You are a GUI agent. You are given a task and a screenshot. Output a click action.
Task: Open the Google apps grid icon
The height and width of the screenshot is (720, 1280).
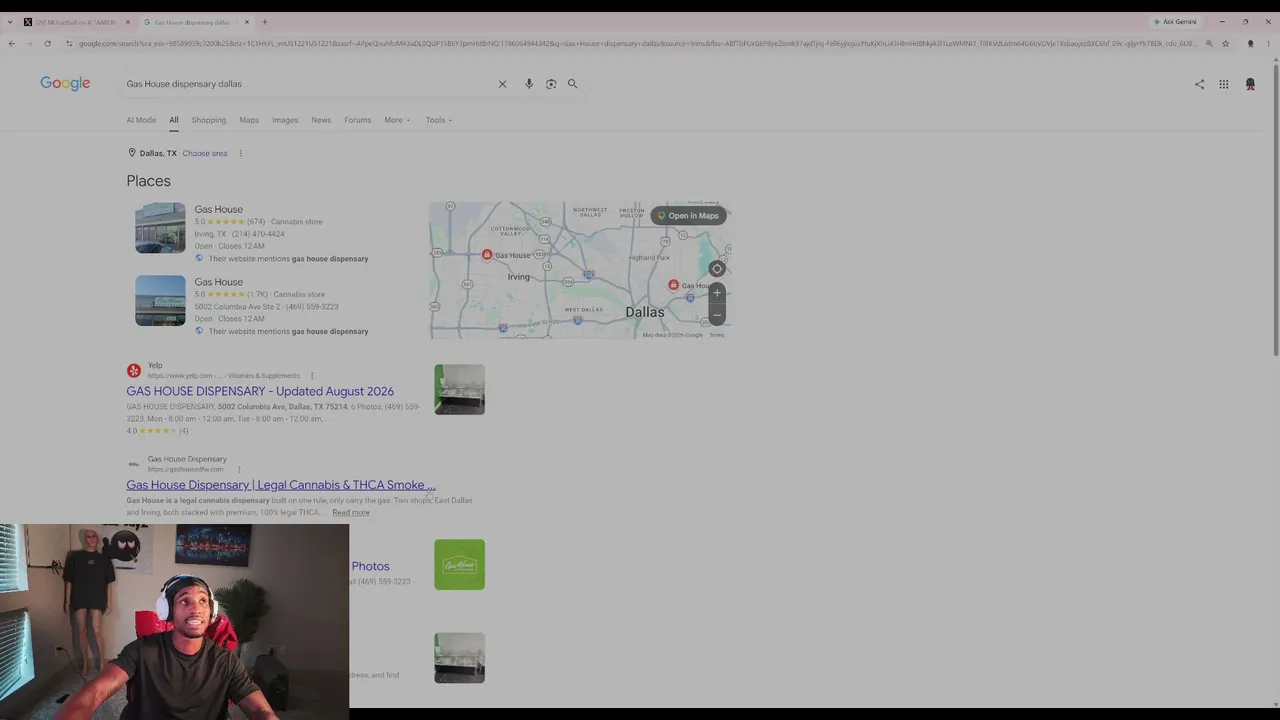point(1224,85)
